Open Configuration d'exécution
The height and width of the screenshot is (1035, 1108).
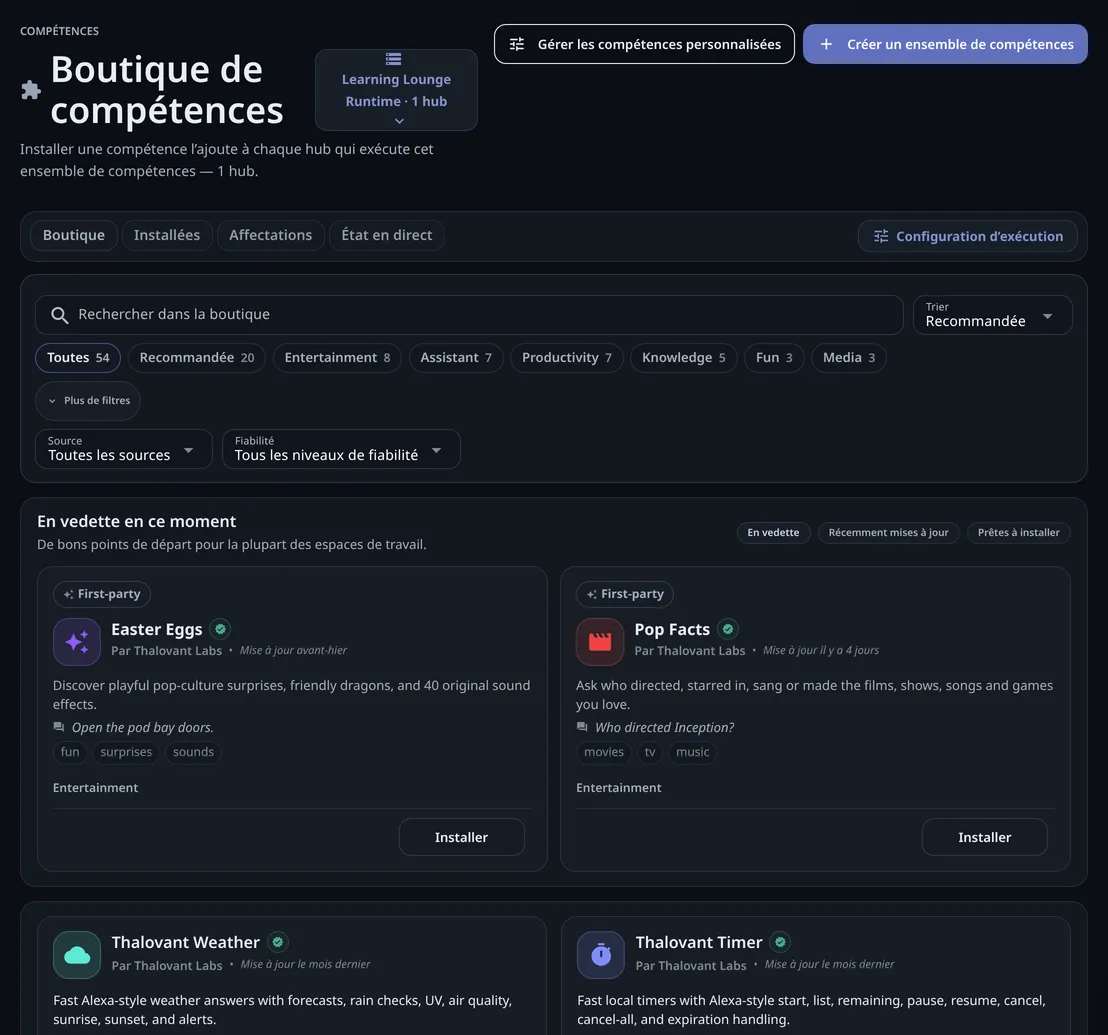967,236
